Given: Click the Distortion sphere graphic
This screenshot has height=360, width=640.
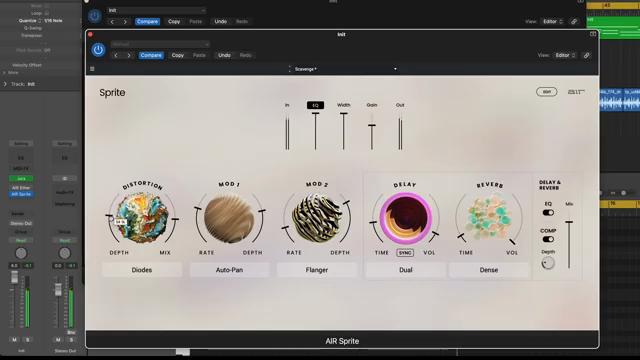Looking at the screenshot, I should (142, 218).
